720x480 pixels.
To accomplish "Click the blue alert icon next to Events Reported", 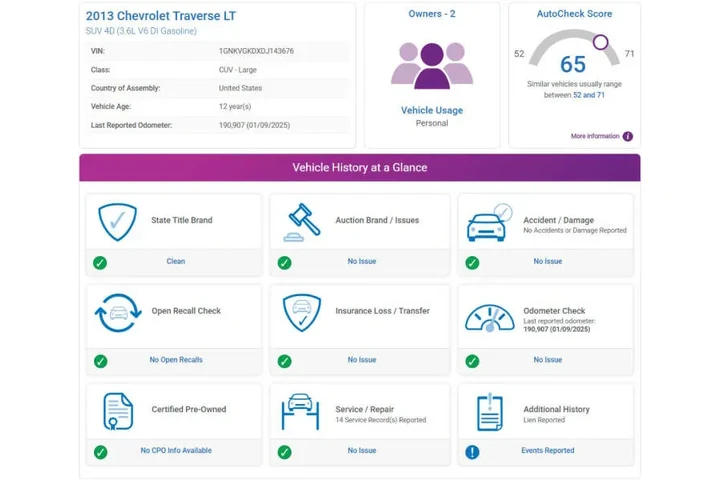I will point(472,452).
